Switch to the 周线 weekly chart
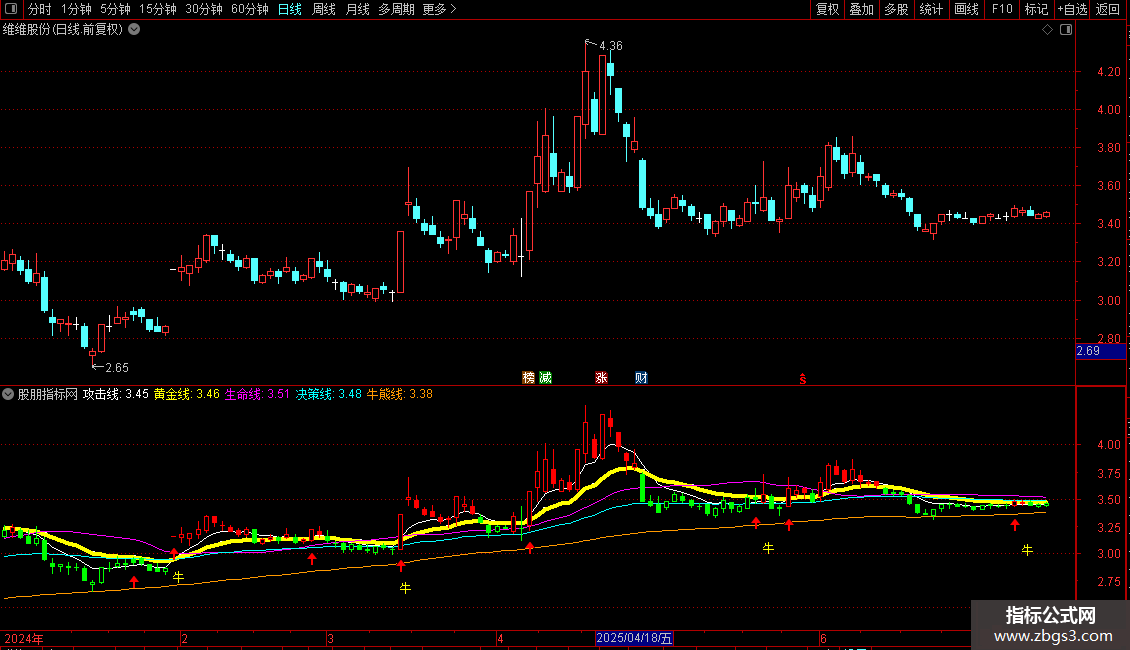1130x650 pixels. (x=324, y=9)
